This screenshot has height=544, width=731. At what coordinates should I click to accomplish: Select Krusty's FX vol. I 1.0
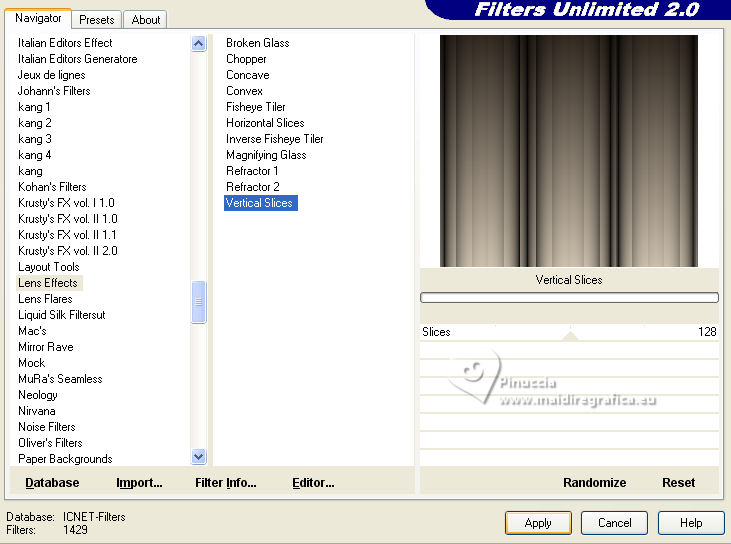(x=66, y=203)
